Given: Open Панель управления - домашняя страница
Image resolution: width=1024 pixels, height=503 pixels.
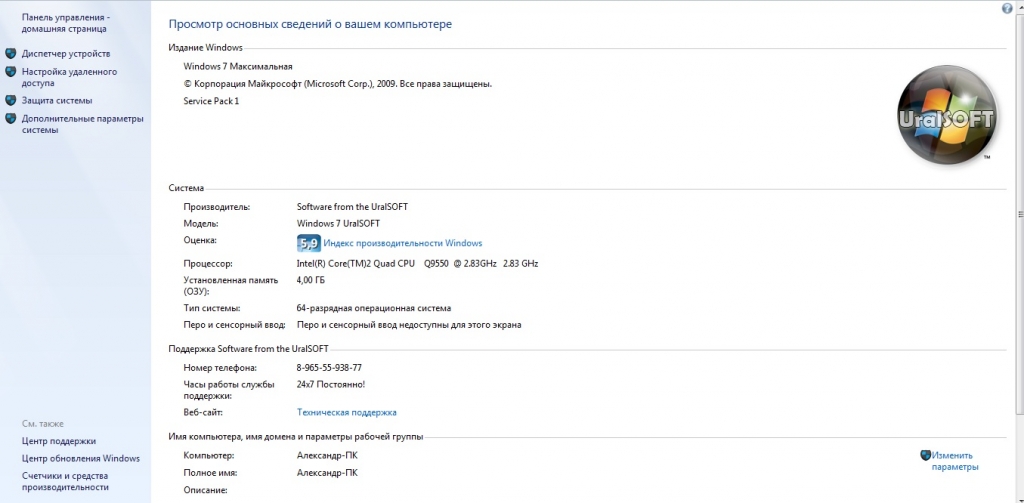Looking at the screenshot, I should pos(66,23).
